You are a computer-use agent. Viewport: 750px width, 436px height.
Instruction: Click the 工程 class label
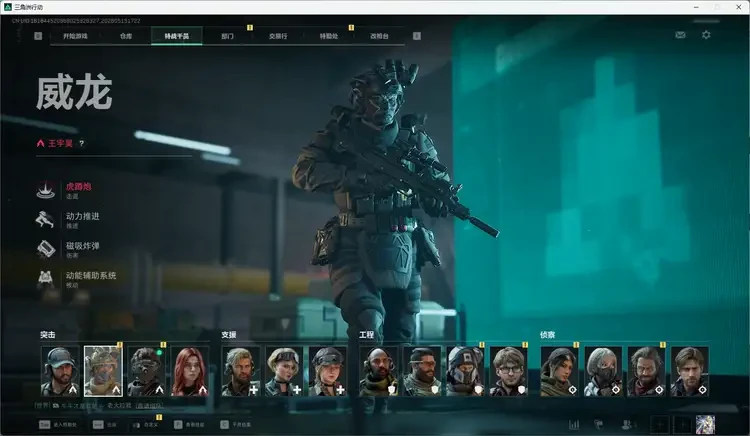[x=366, y=335]
